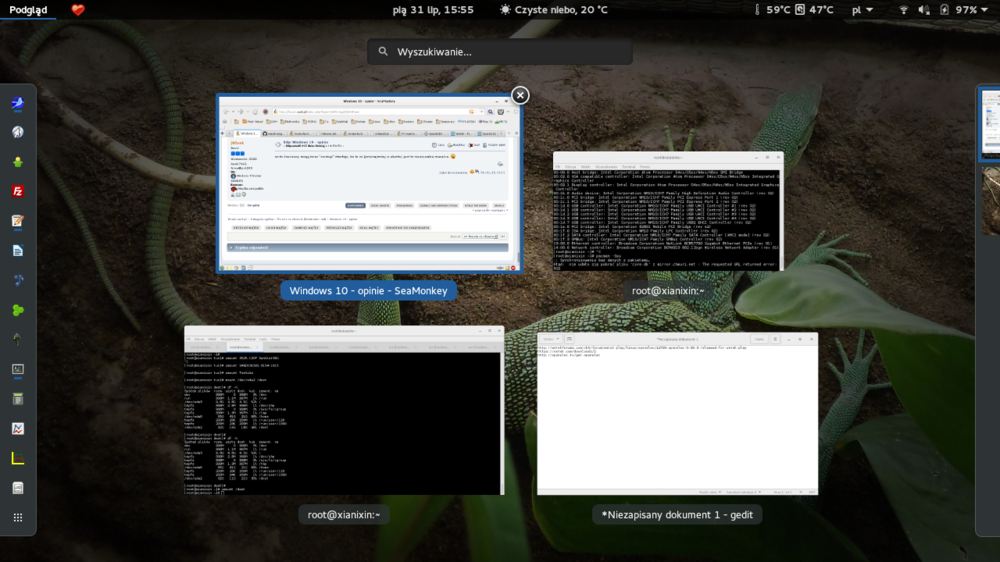Screen dimensions: 1000x562
Task: Select the lower-left tabbed terminal thumbnail
Action: (344, 410)
